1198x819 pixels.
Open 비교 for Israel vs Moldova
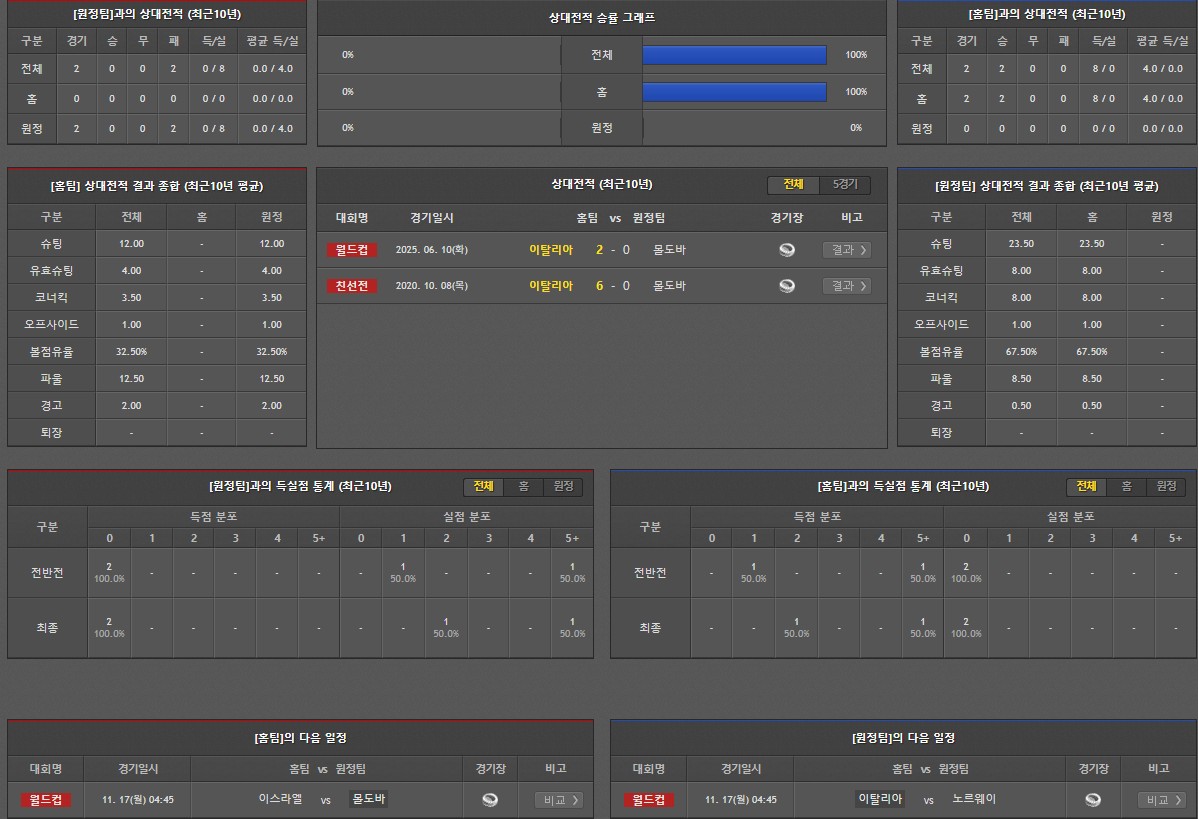click(559, 800)
